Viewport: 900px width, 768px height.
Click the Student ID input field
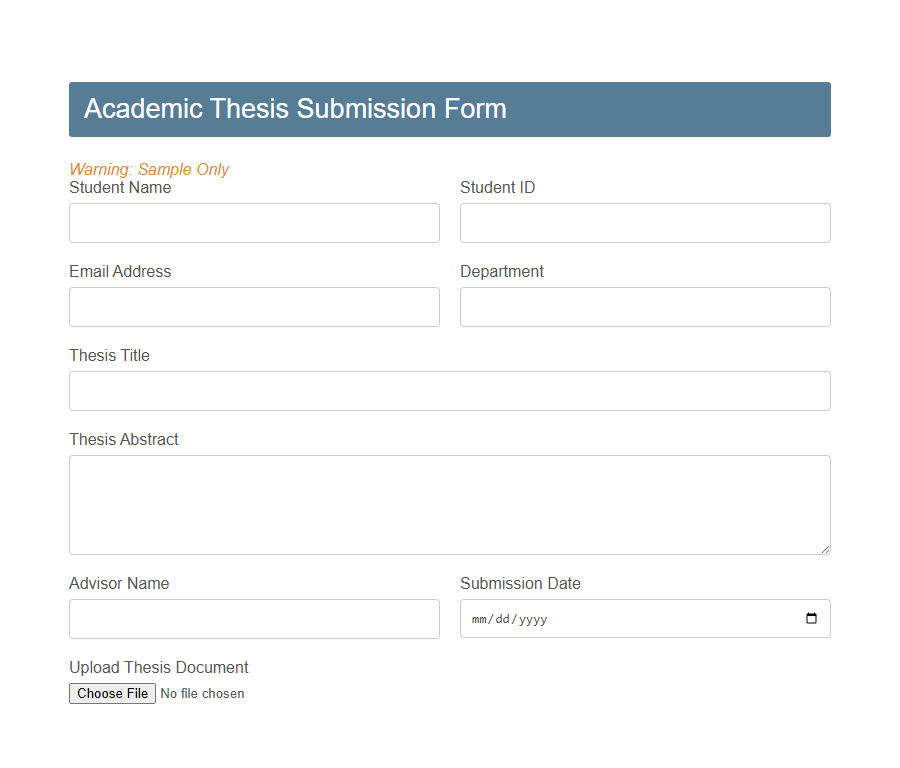[x=645, y=222]
